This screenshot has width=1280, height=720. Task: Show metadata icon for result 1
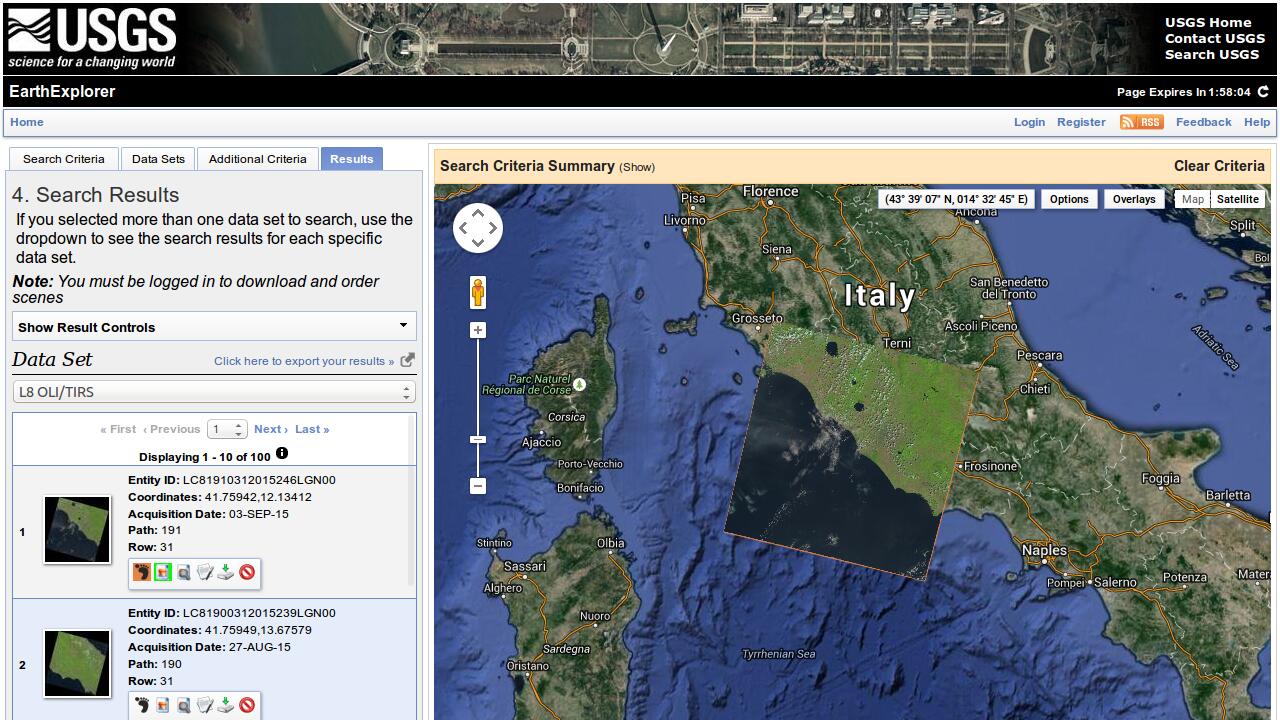point(205,572)
